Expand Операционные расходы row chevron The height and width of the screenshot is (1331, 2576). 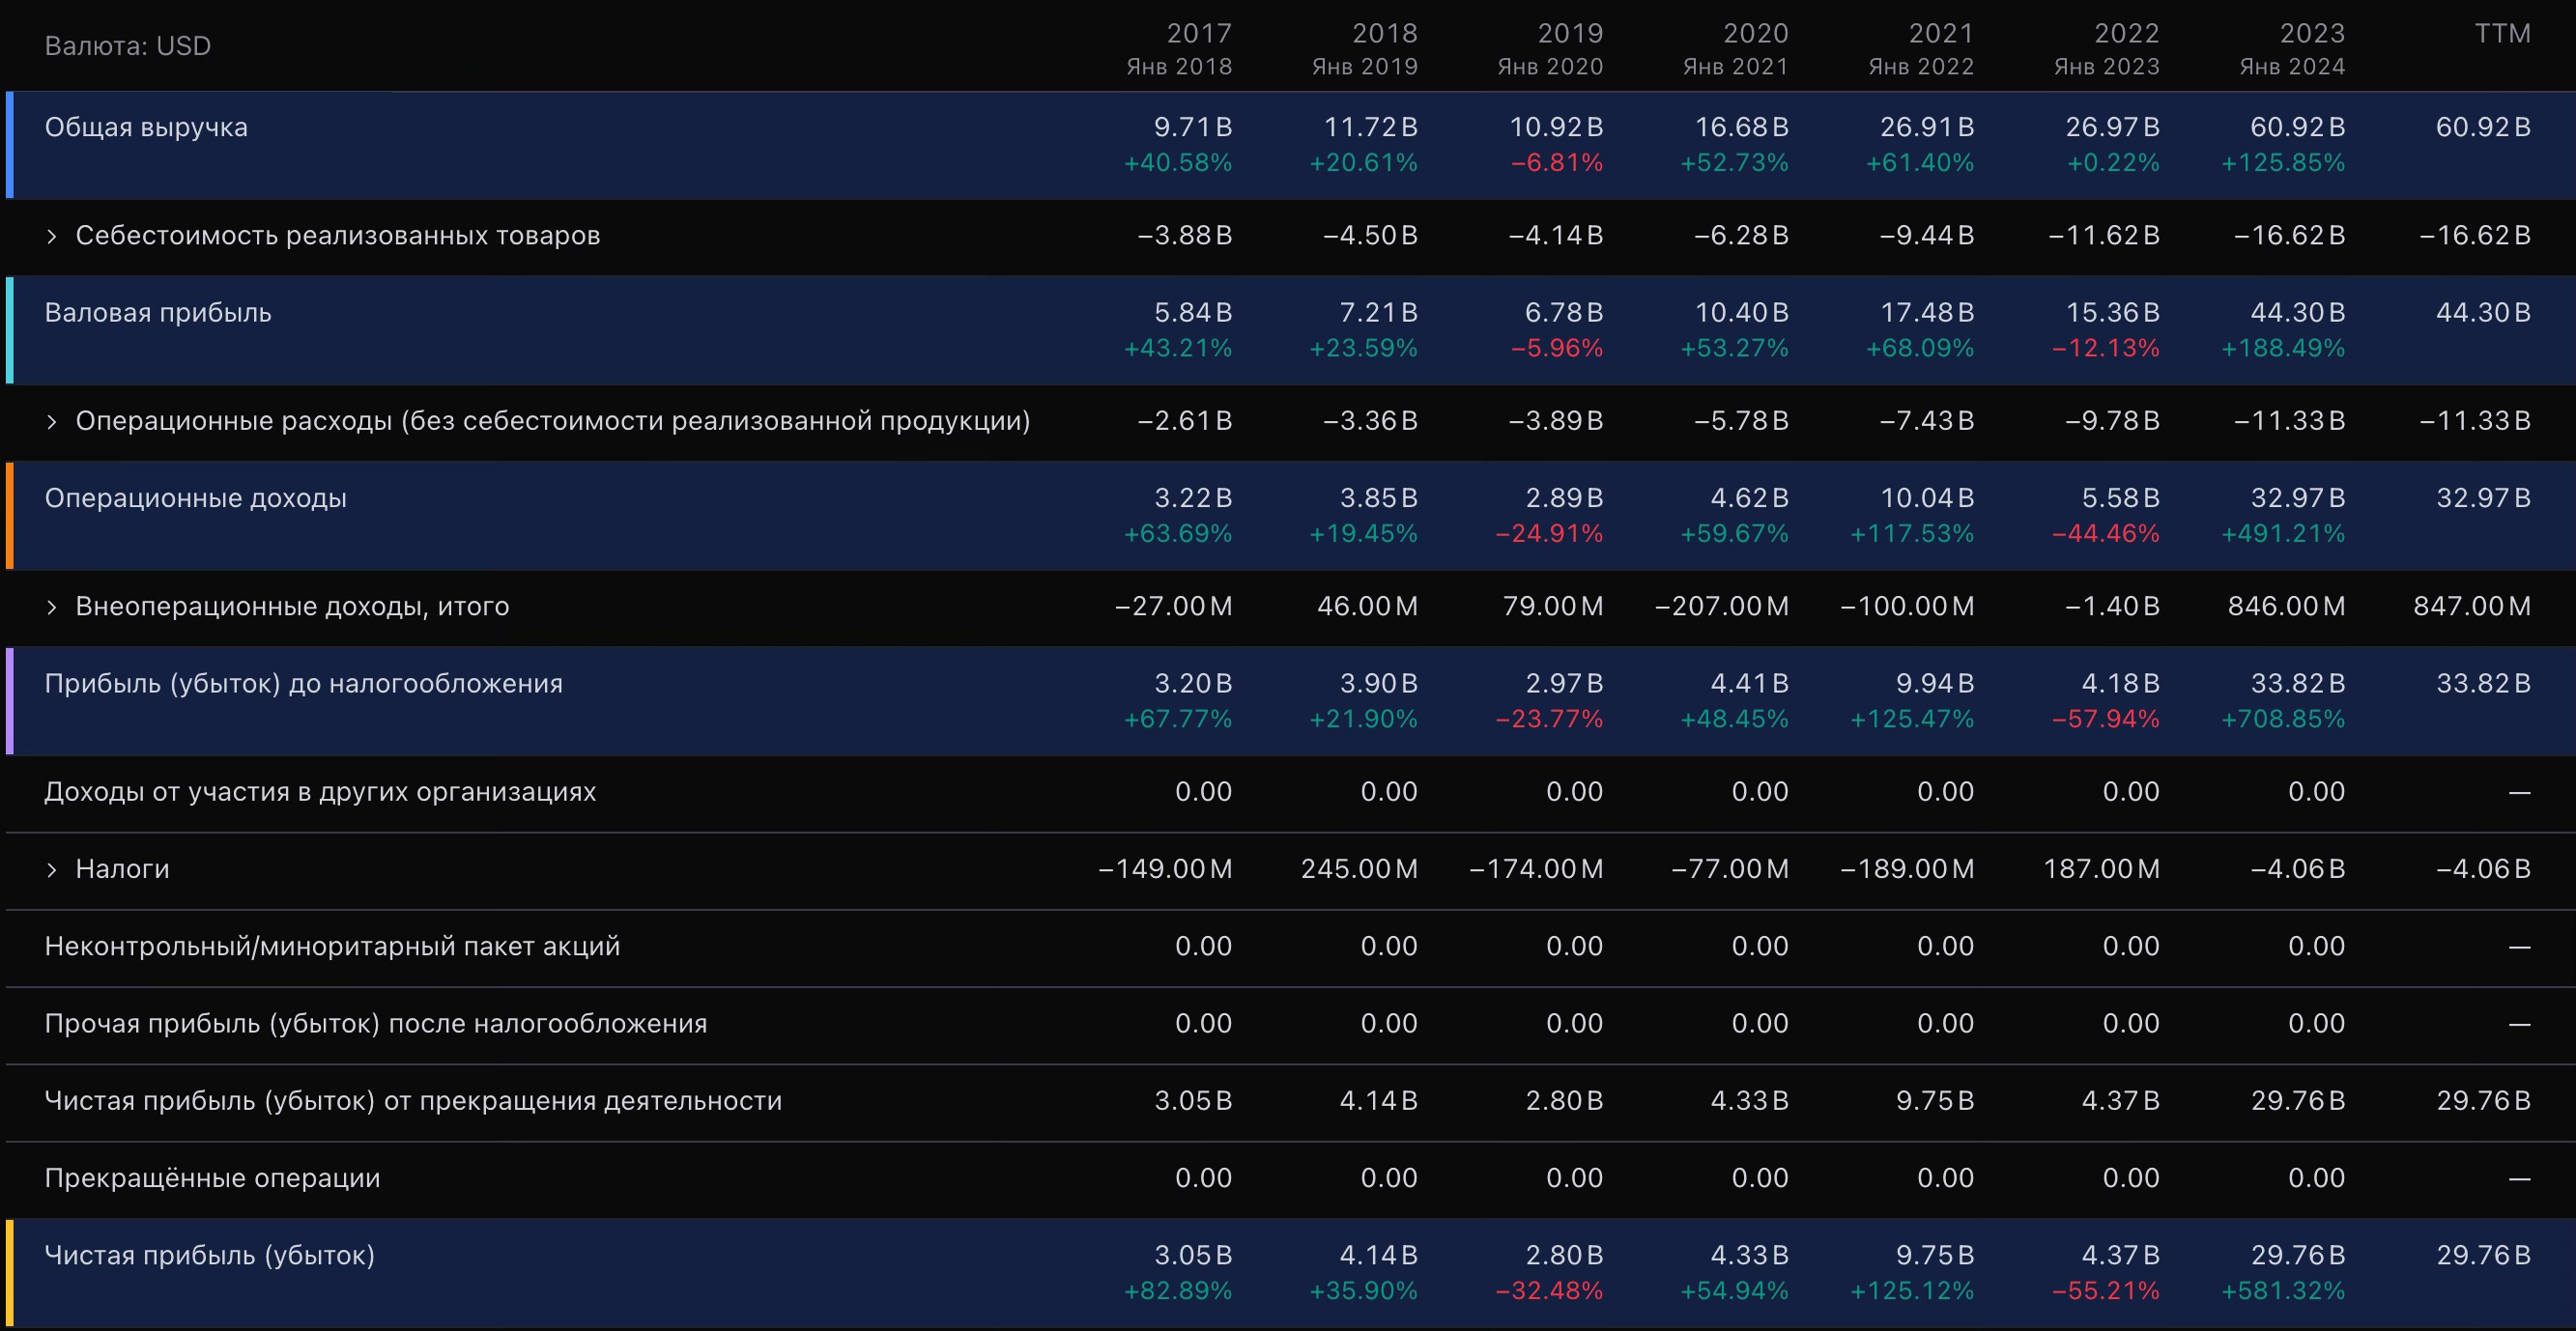tap(52, 421)
